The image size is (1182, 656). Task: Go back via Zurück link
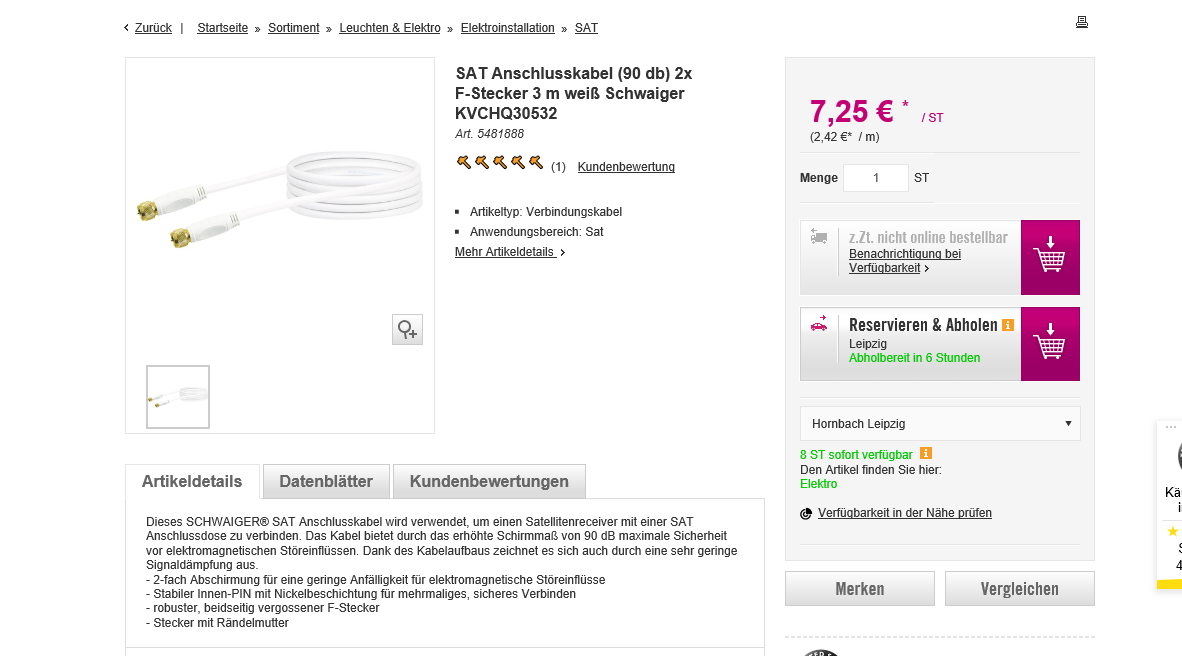pyautogui.click(x=153, y=28)
